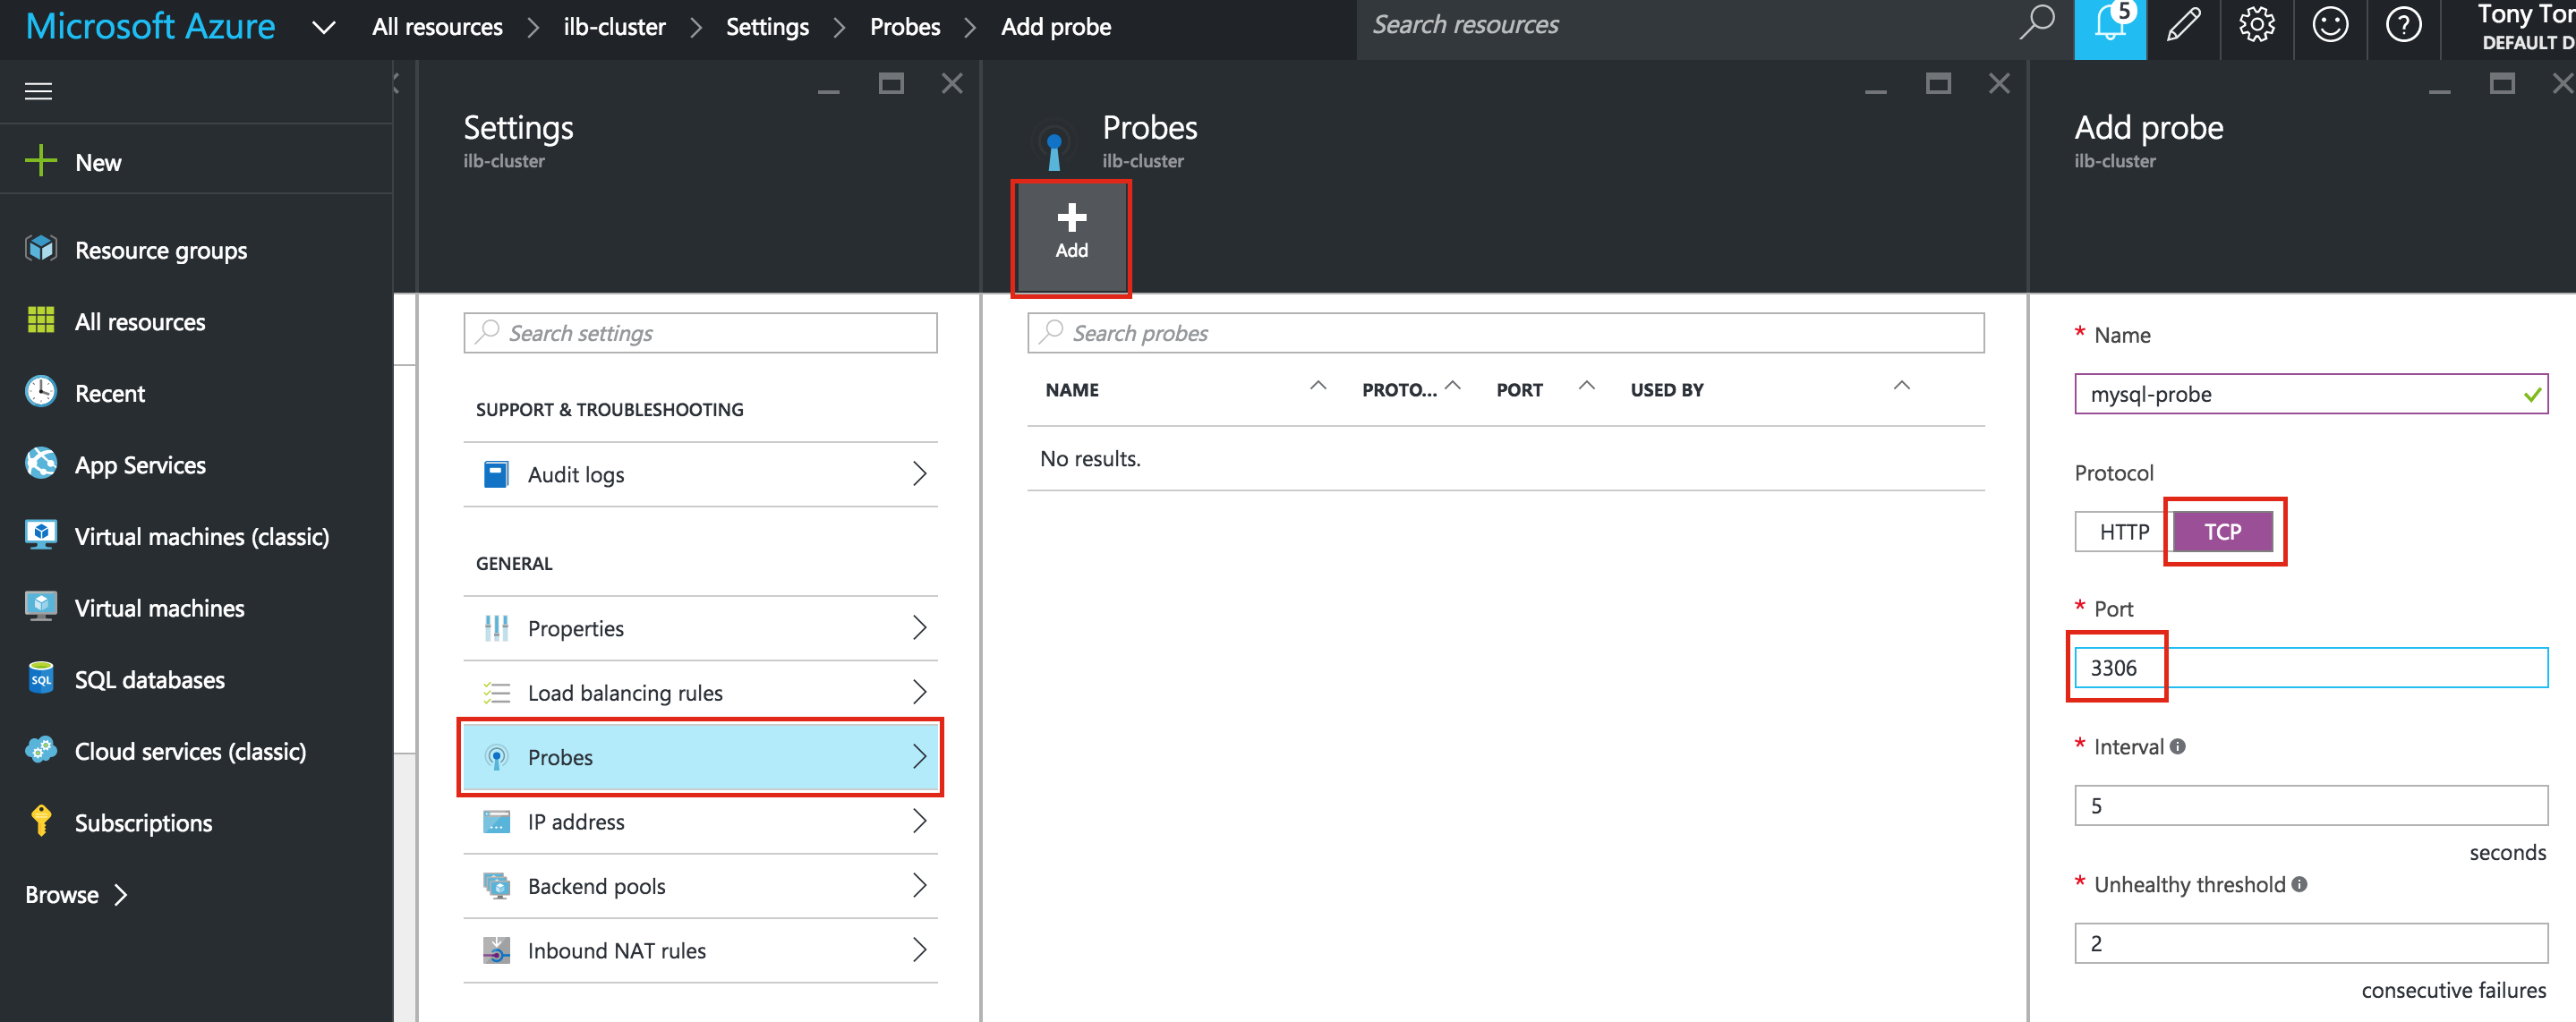Open the help question mark icon
This screenshot has width=2576, height=1022.
point(2404,24)
